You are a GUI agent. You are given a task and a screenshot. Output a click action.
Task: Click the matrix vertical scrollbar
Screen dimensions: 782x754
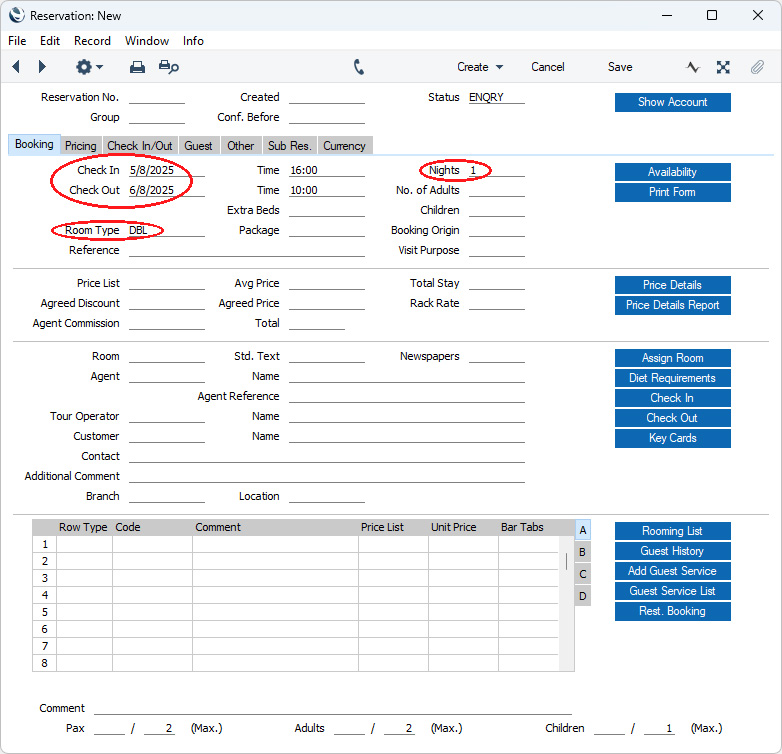pyautogui.click(x=568, y=561)
